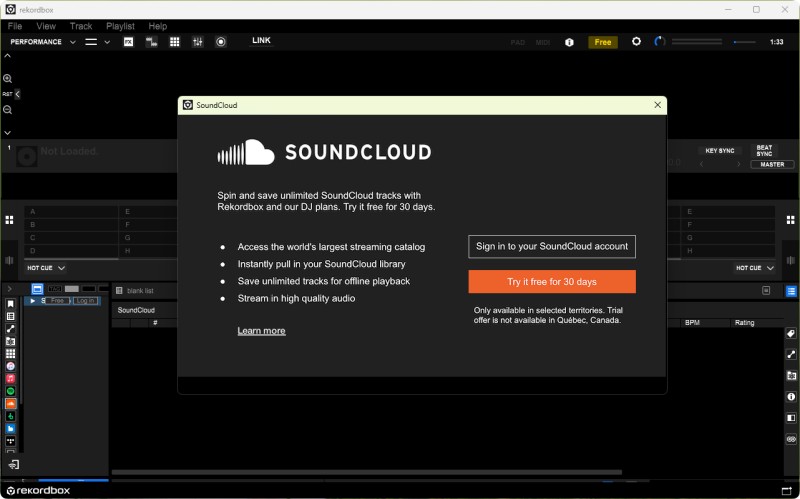Toggle the tree view icon in browser
Viewport: 800px width, 499px height.
tap(37, 289)
